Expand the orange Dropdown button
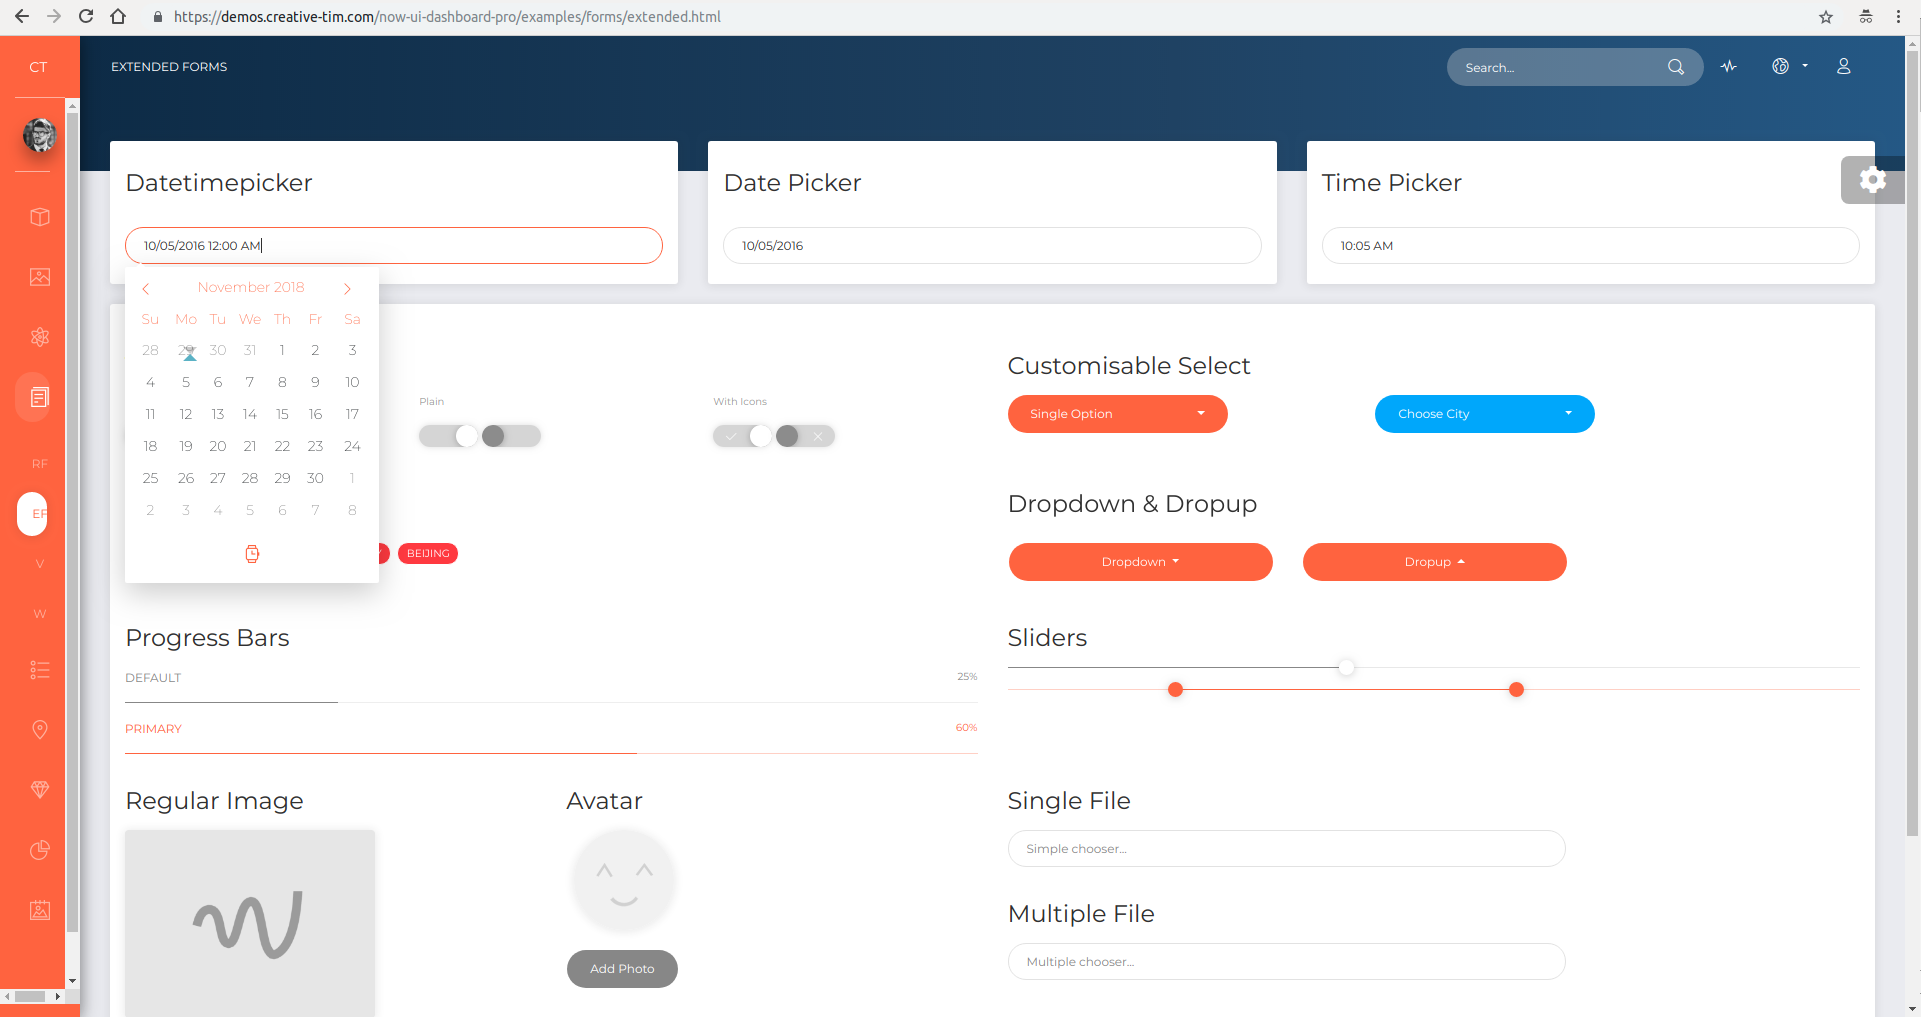Image resolution: width=1921 pixels, height=1017 pixels. click(1141, 562)
